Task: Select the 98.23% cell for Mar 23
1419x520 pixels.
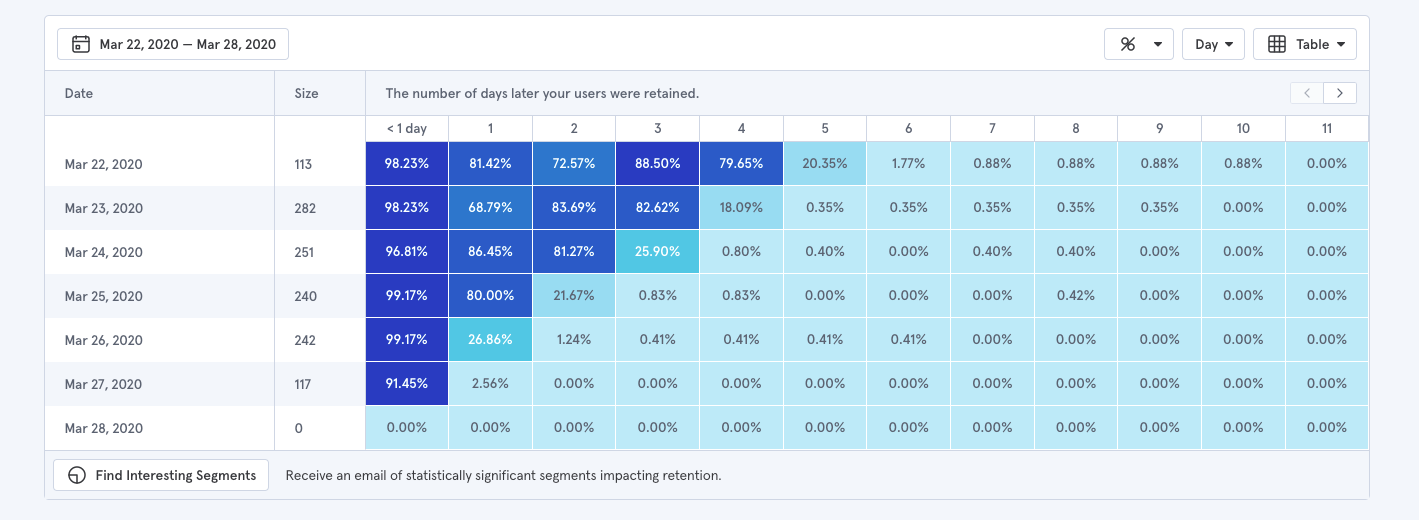Action: [x=407, y=208]
